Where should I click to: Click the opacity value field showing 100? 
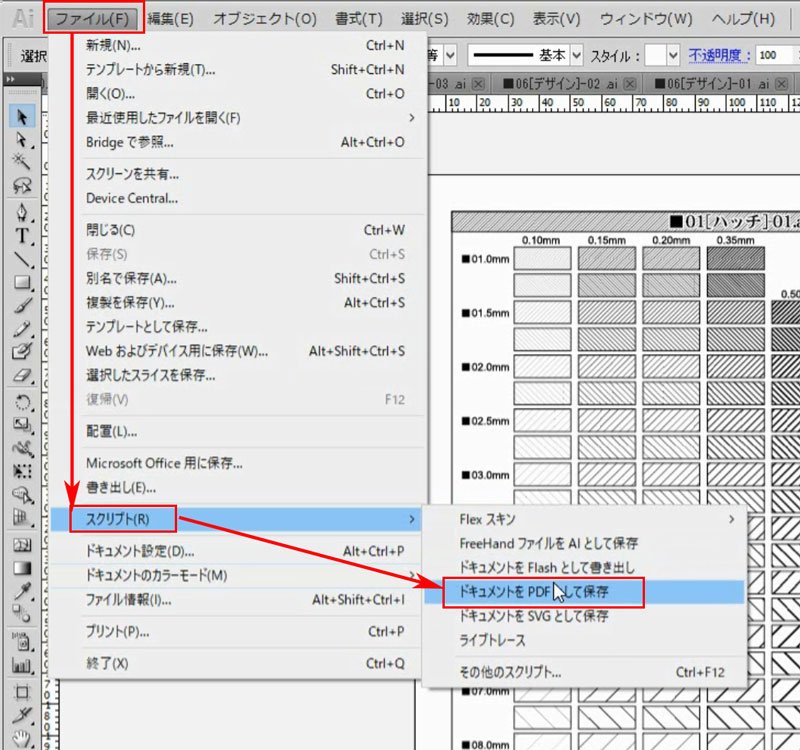[774, 55]
